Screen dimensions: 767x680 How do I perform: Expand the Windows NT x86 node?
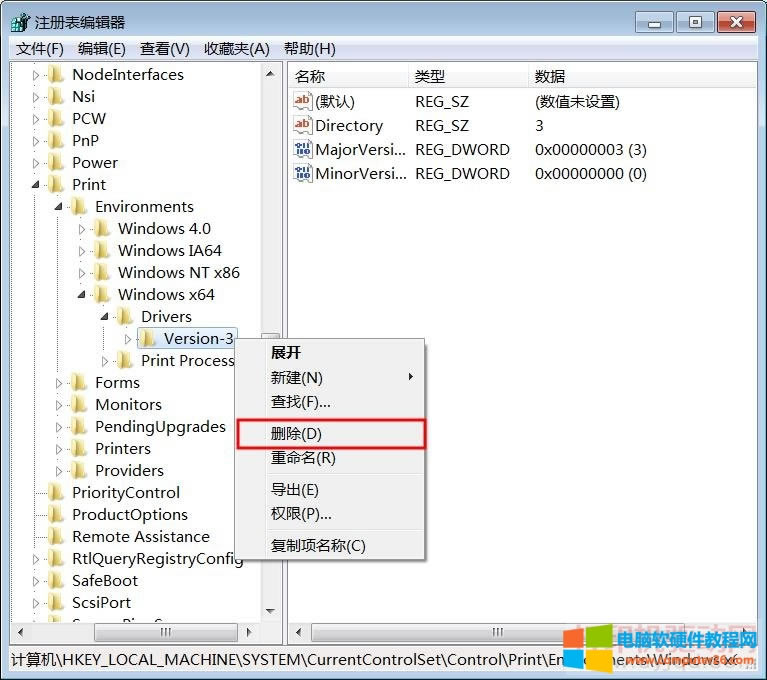pyautogui.click(x=83, y=272)
